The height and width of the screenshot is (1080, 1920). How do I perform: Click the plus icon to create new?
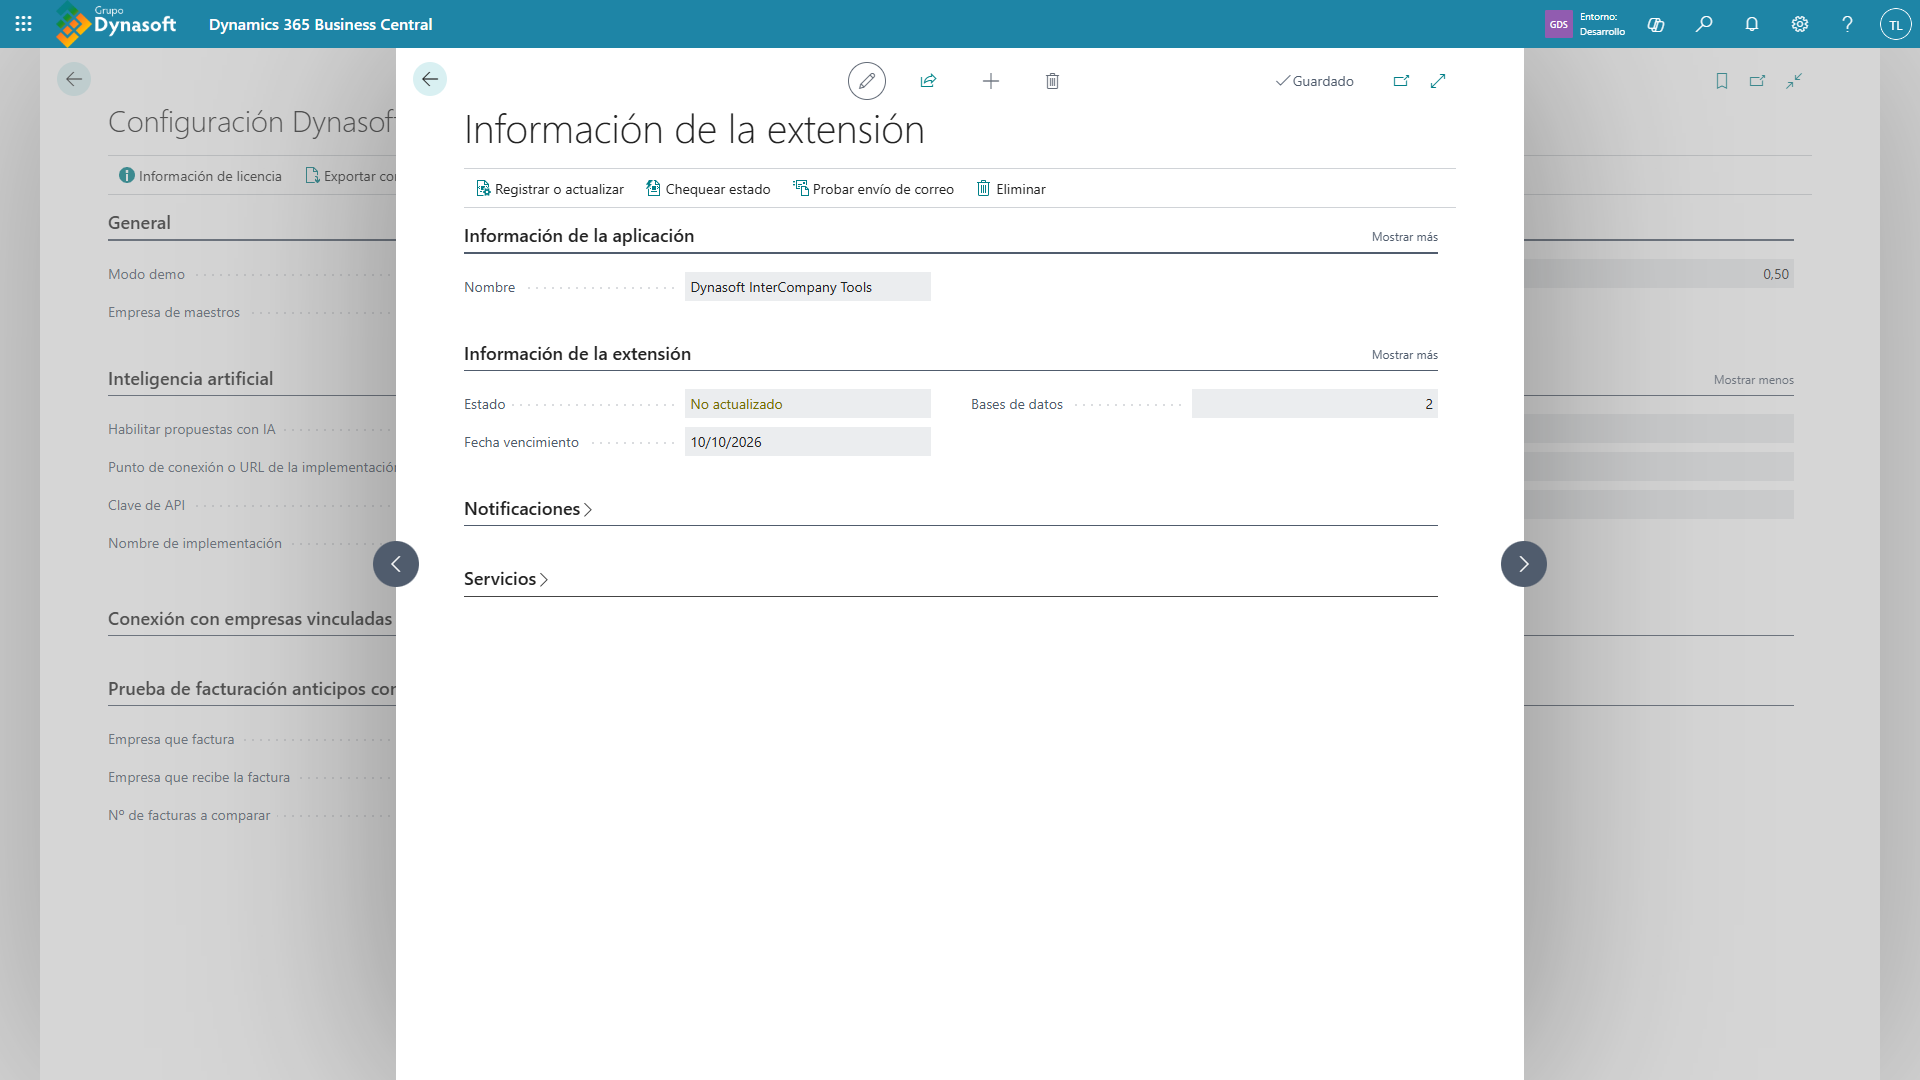[991, 81]
